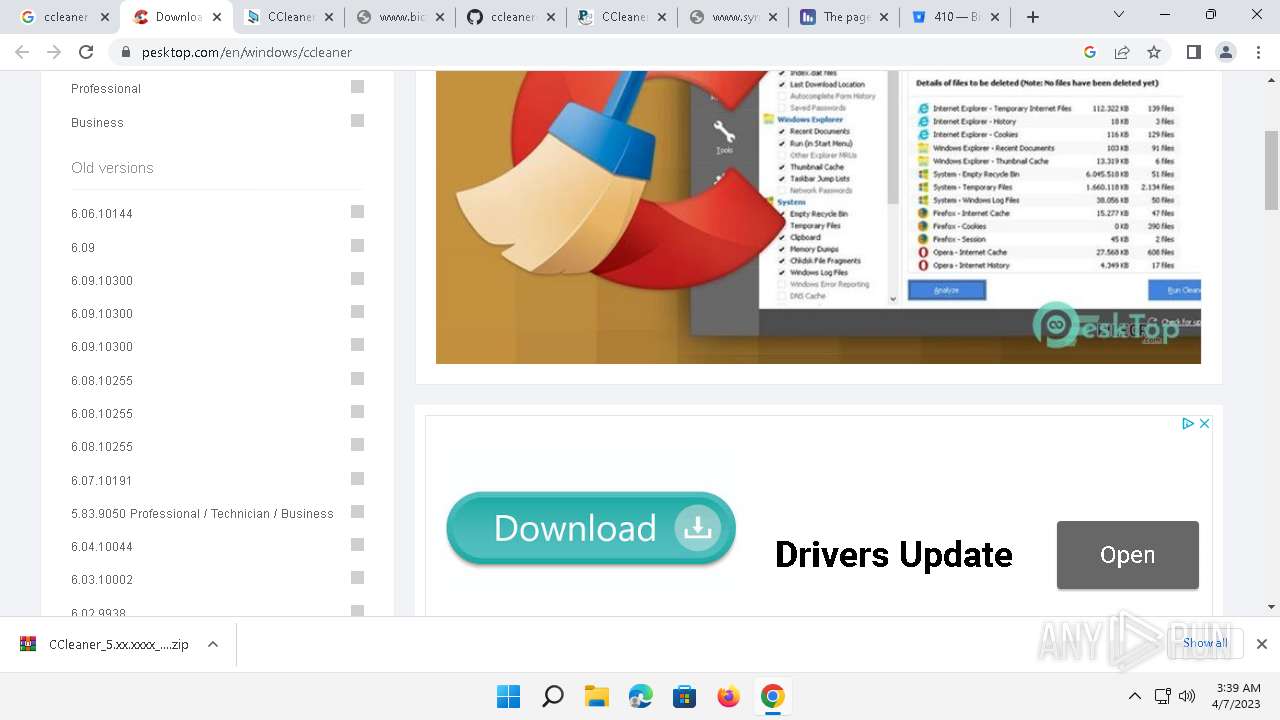
Task: Click the page vertical scrollbar thumb
Action: pos(1271,171)
